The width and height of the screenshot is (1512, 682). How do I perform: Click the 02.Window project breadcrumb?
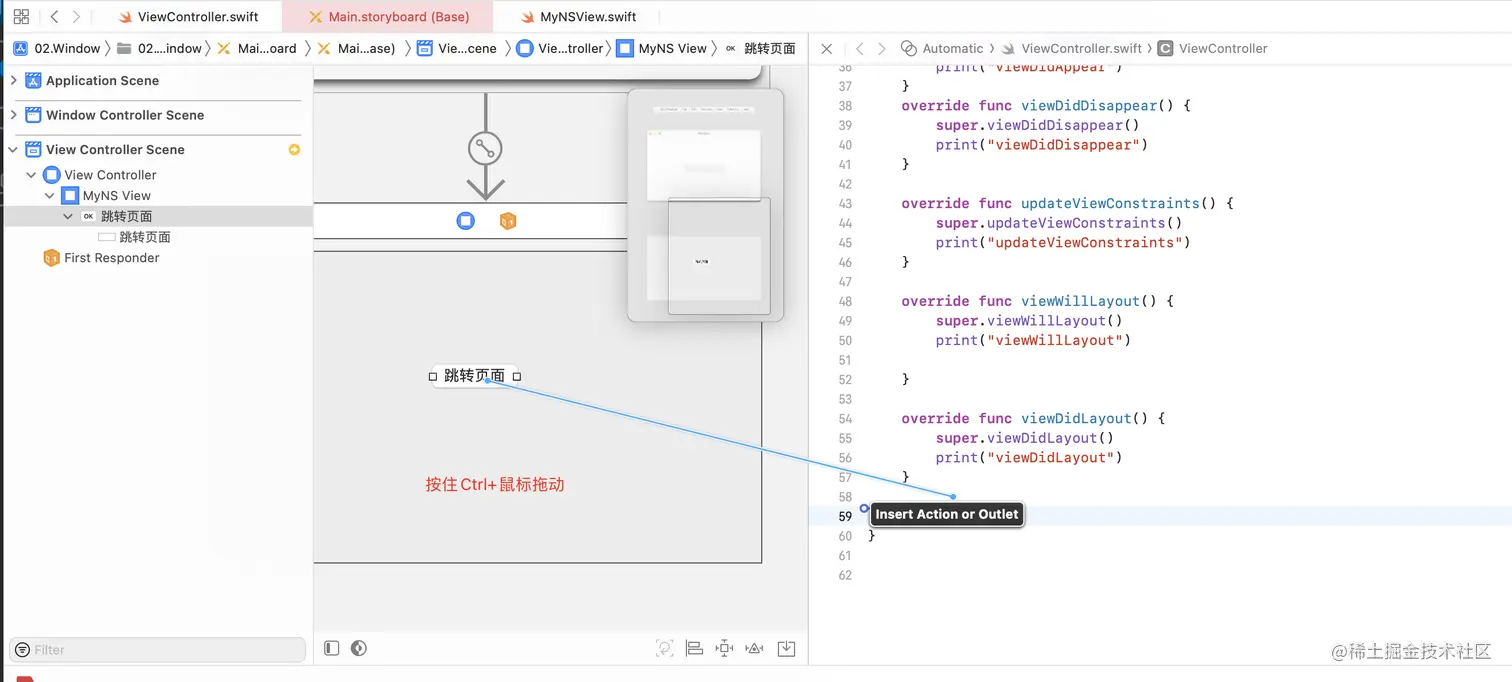pos(57,48)
